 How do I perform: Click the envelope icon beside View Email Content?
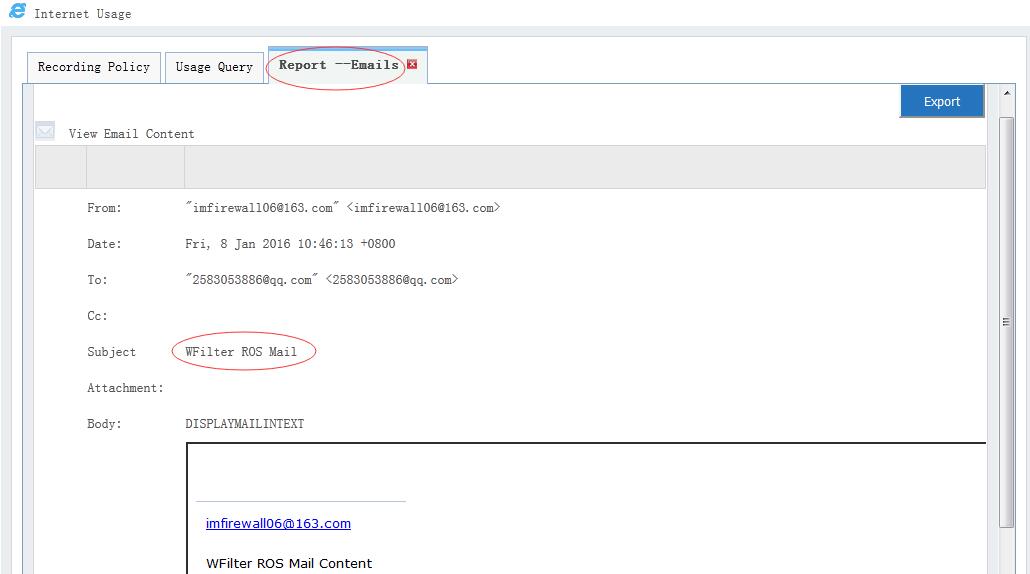45,131
